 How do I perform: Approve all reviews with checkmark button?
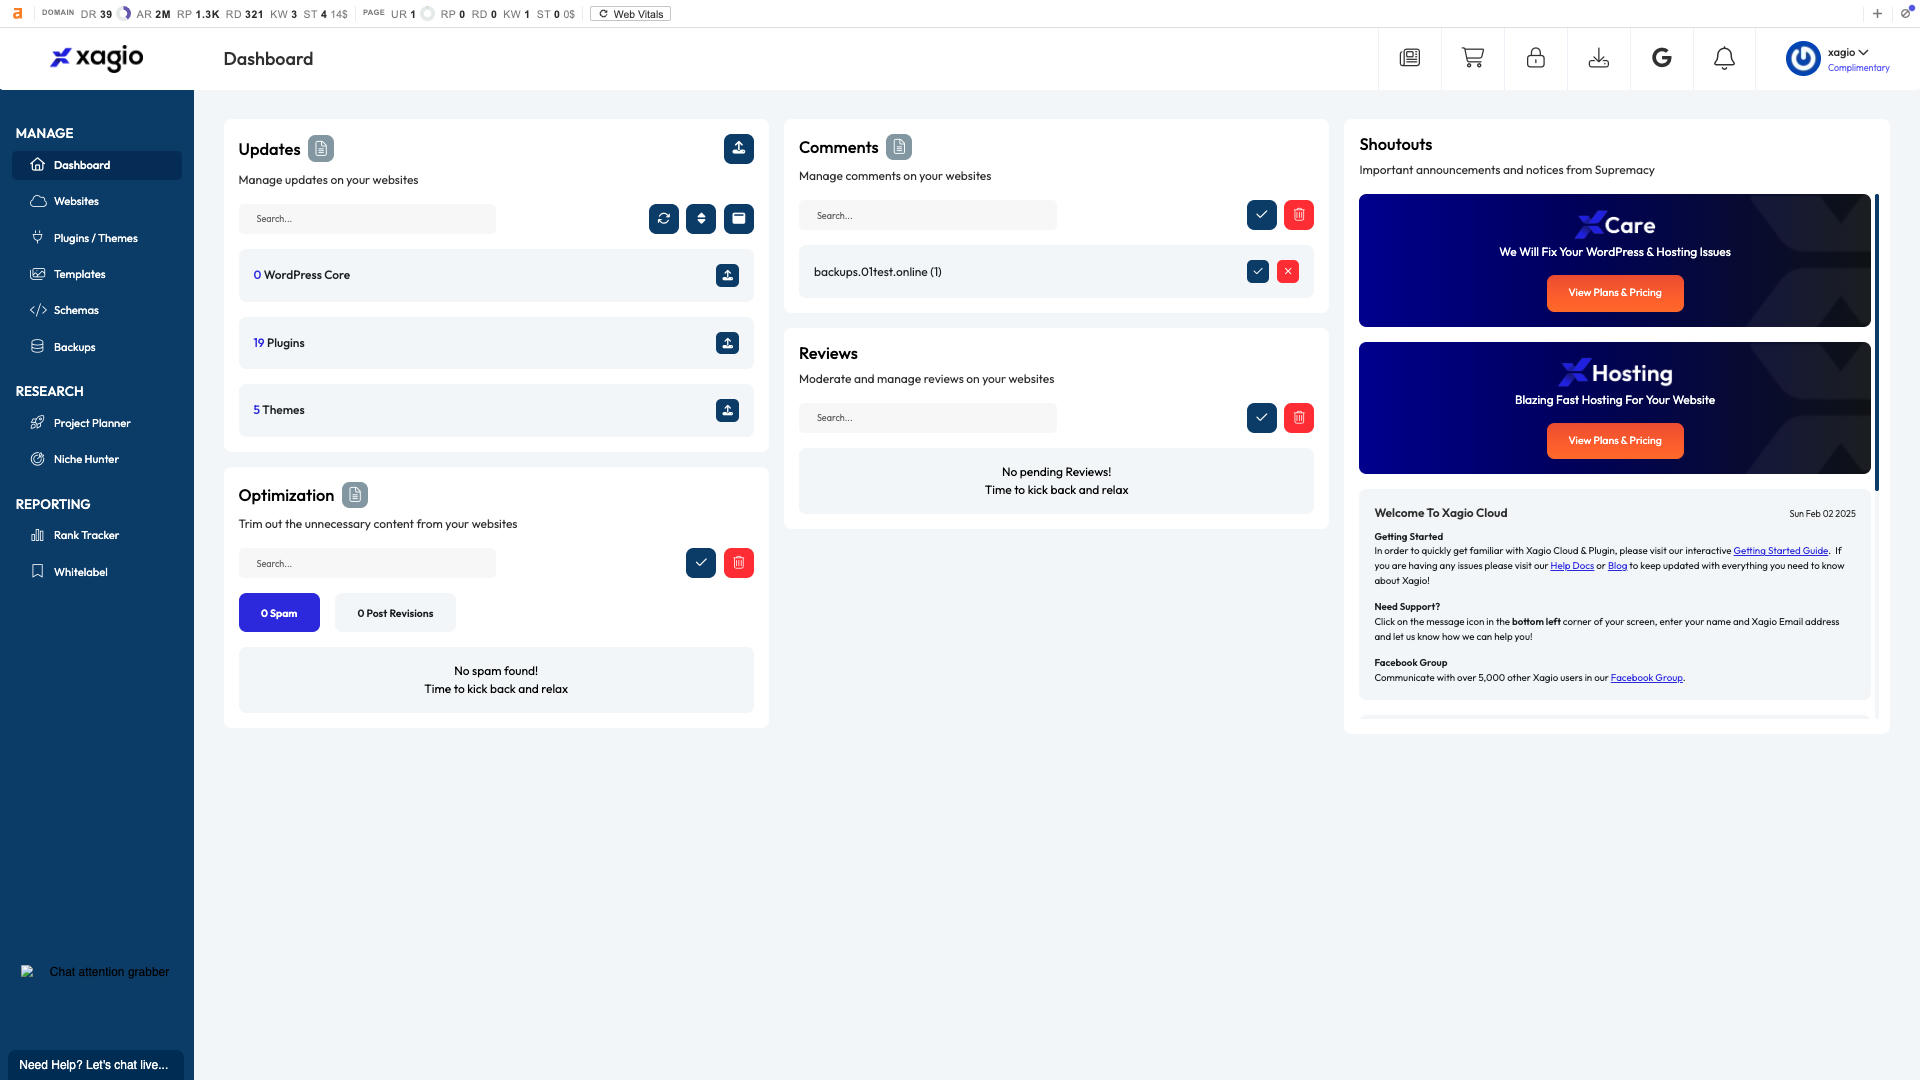coord(1261,418)
